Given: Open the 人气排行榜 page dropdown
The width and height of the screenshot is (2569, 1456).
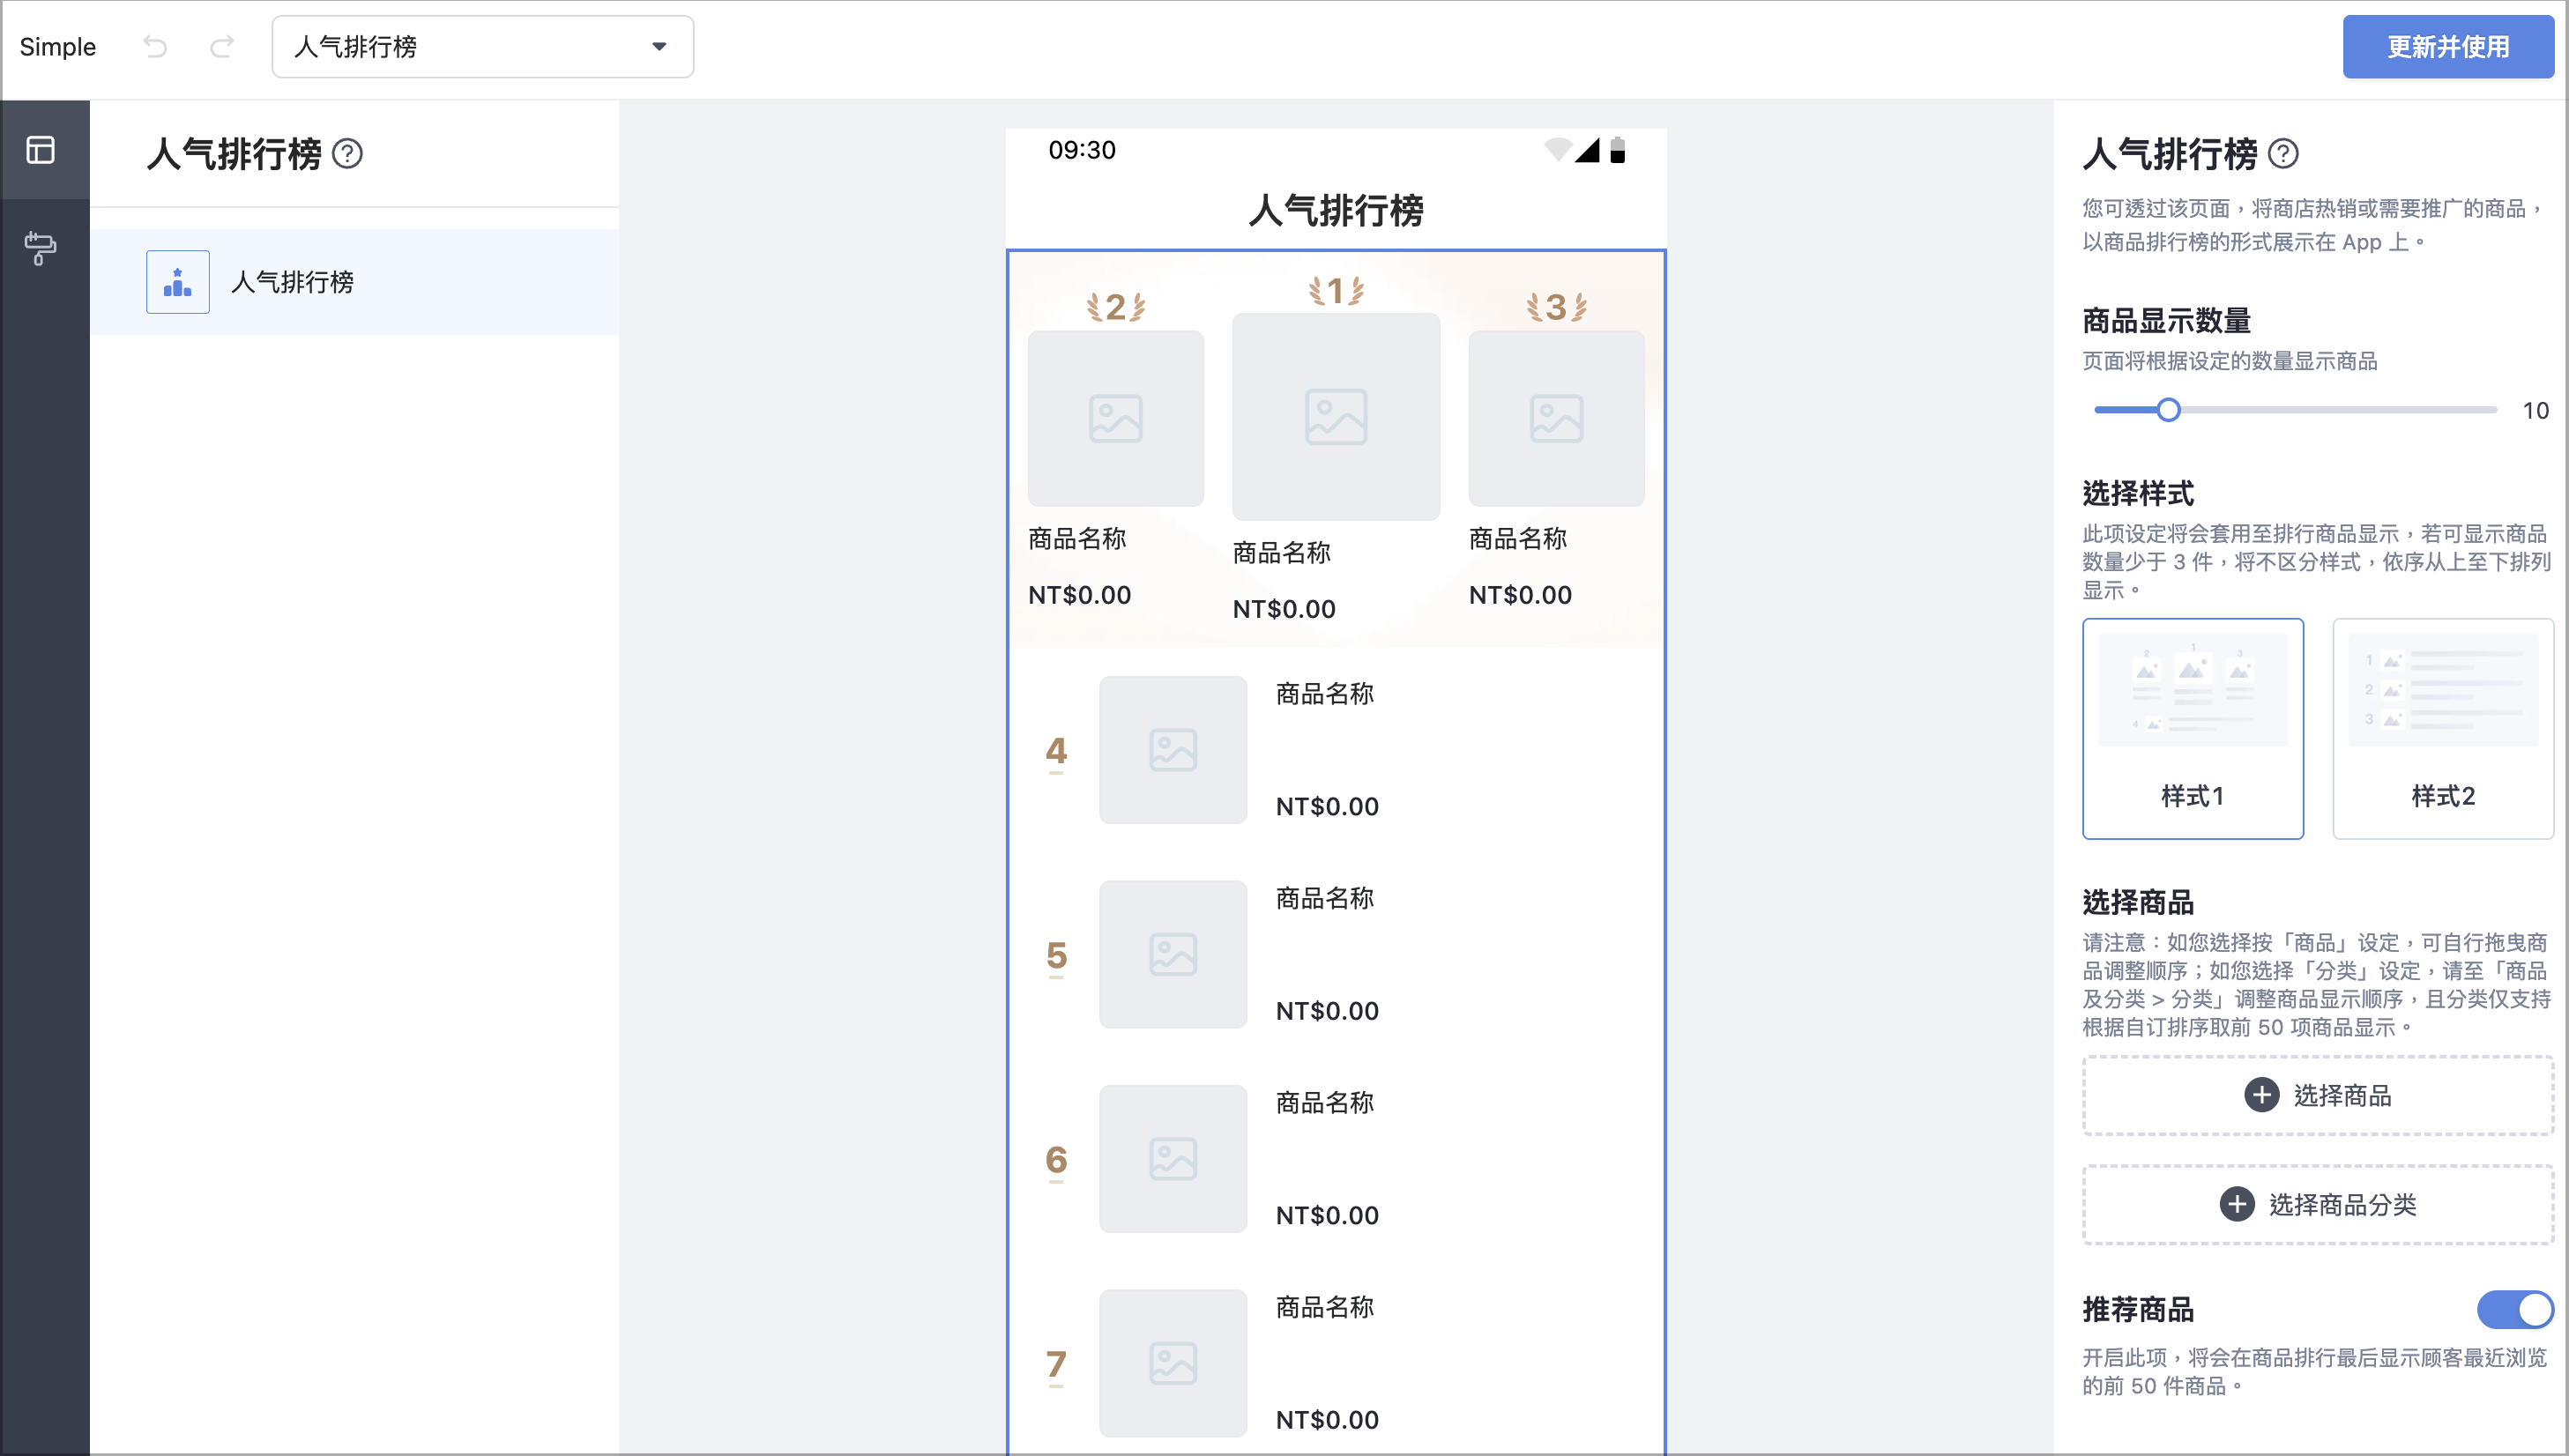Looking at the screenshot, I should pyautogui.click(x=482, y=46).
